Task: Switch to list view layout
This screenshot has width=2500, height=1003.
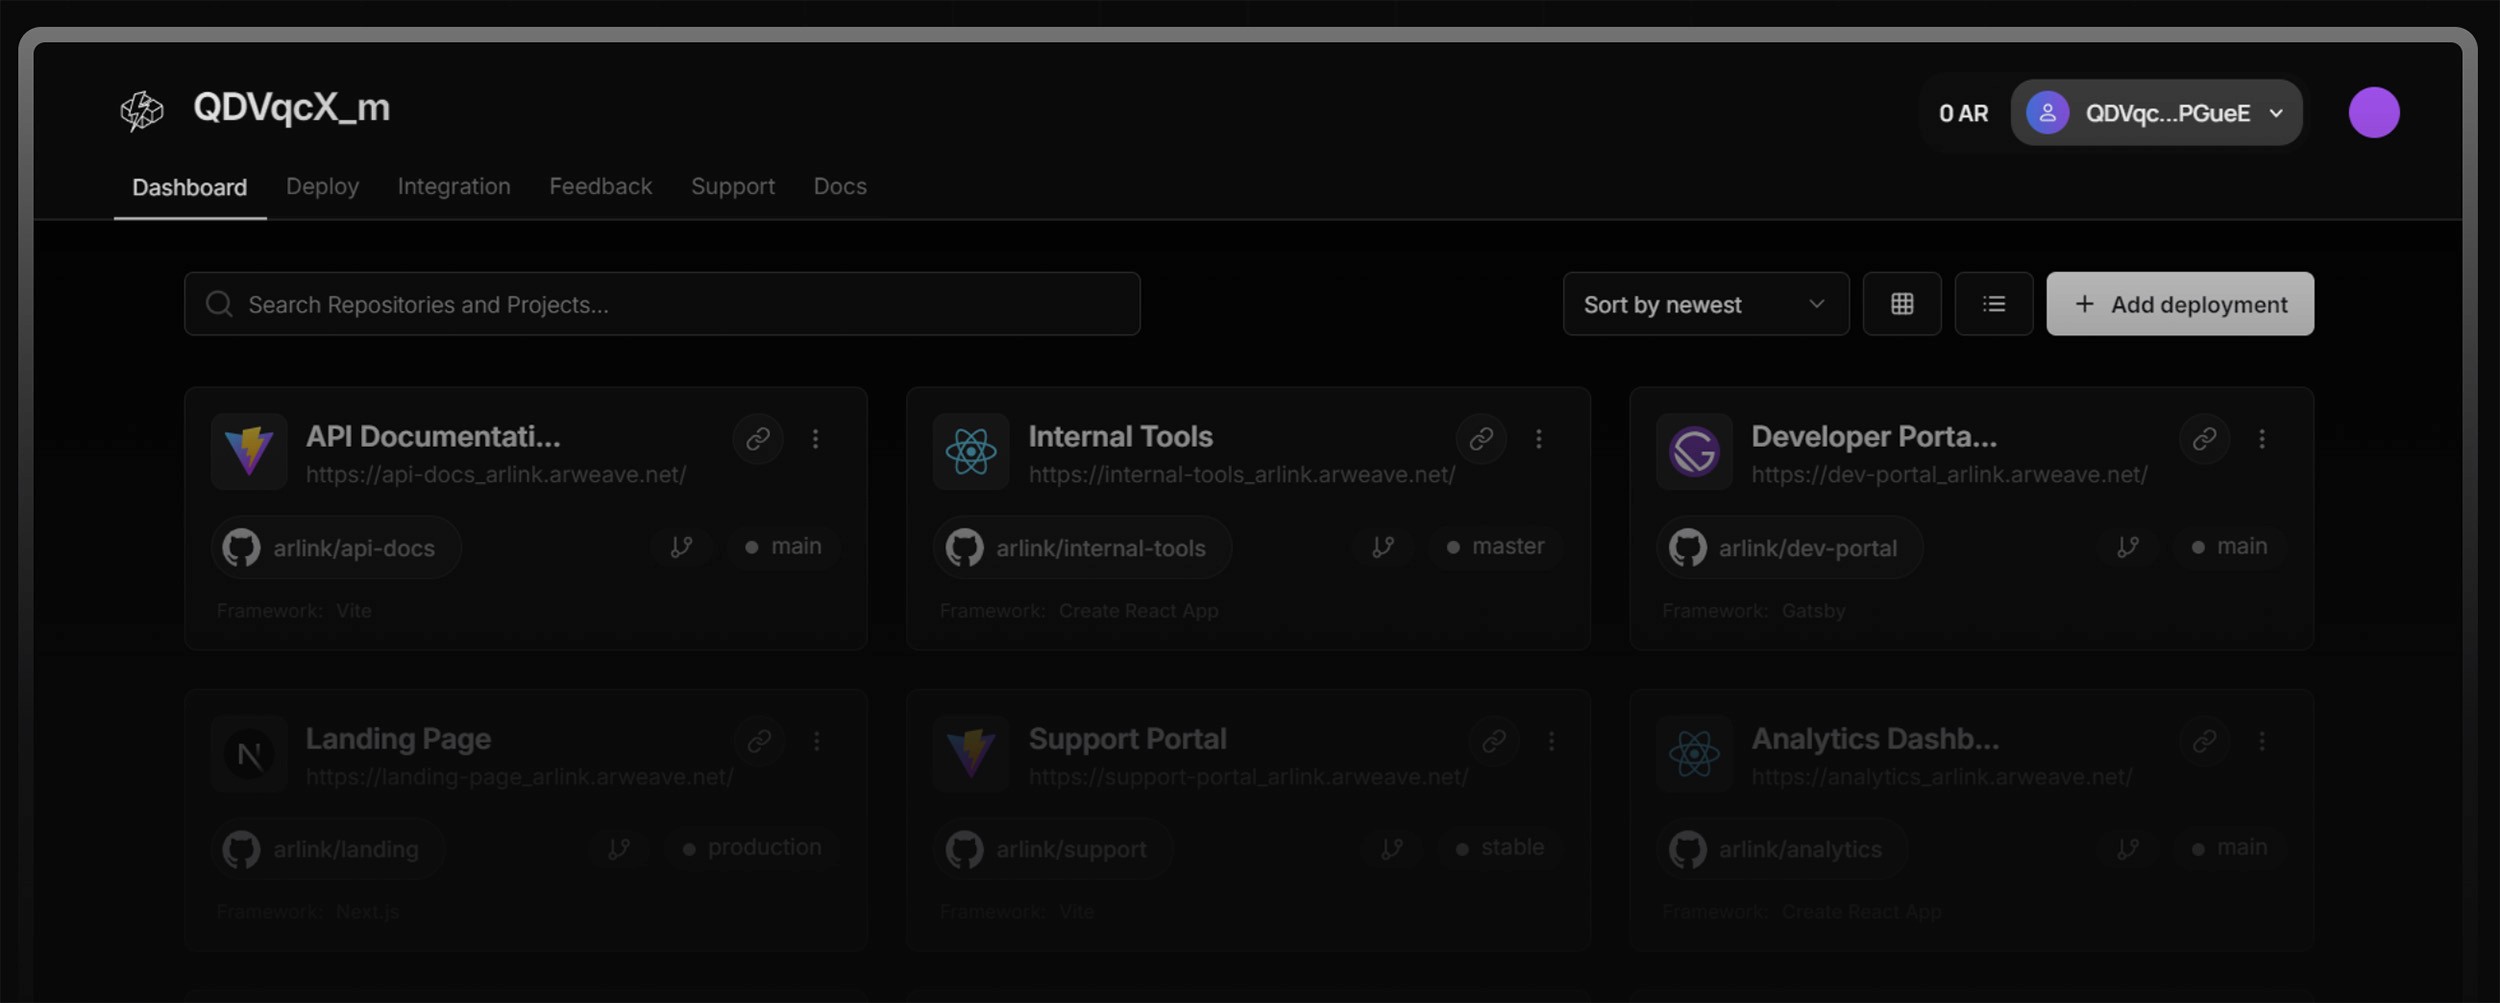Action: [x=1993, y=304]
